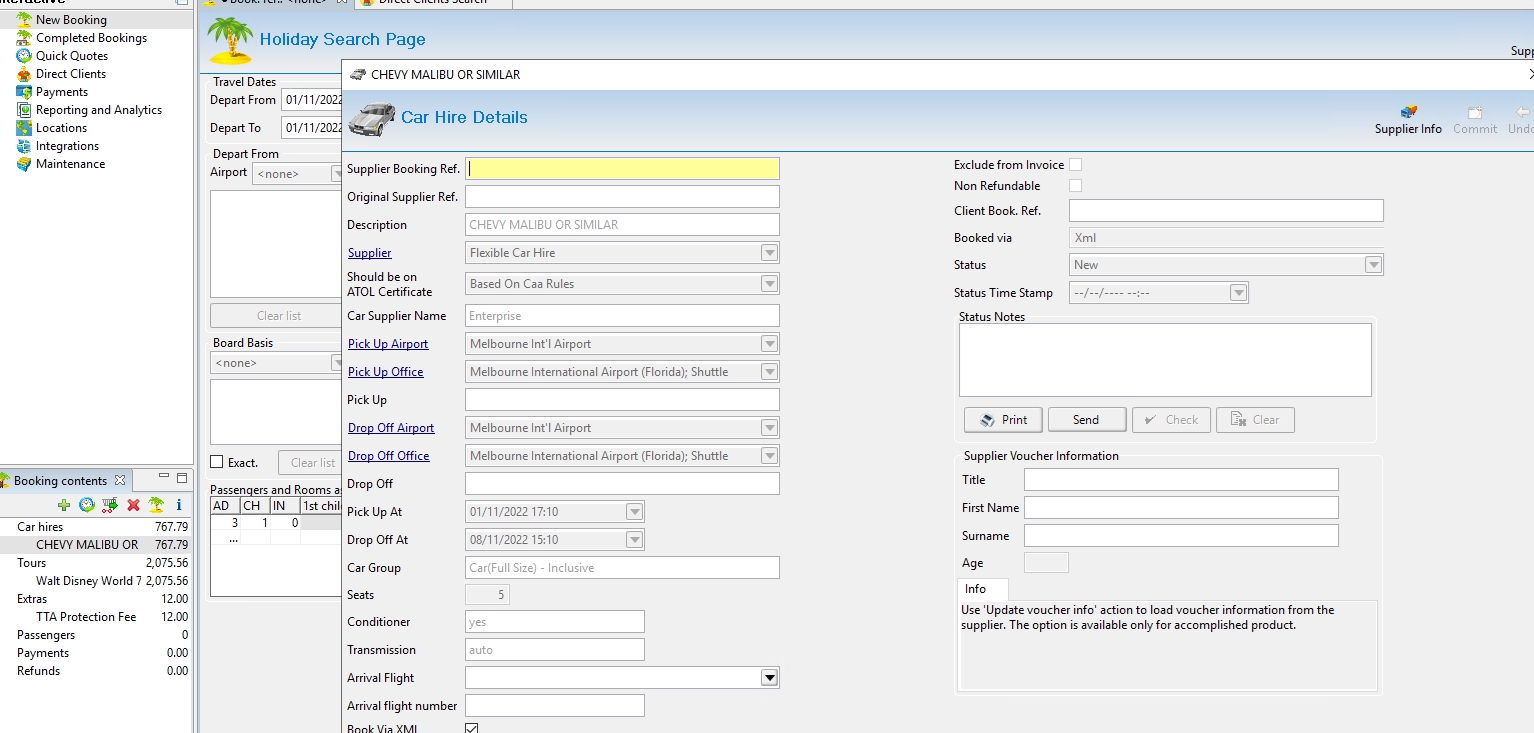Follow the Pick Up Office link
Screen dimensions: 1534x733
pos(385,372)
